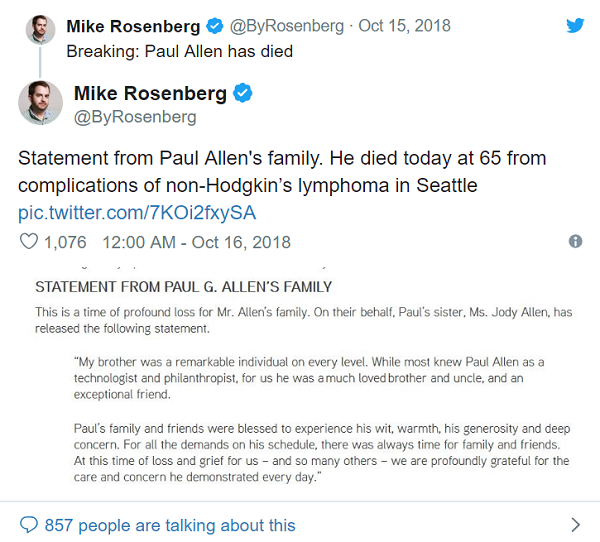Open the small Mike Rosenberg avatar
The height and width of the screenshot is (542, 600).
(x=40, y=29)
